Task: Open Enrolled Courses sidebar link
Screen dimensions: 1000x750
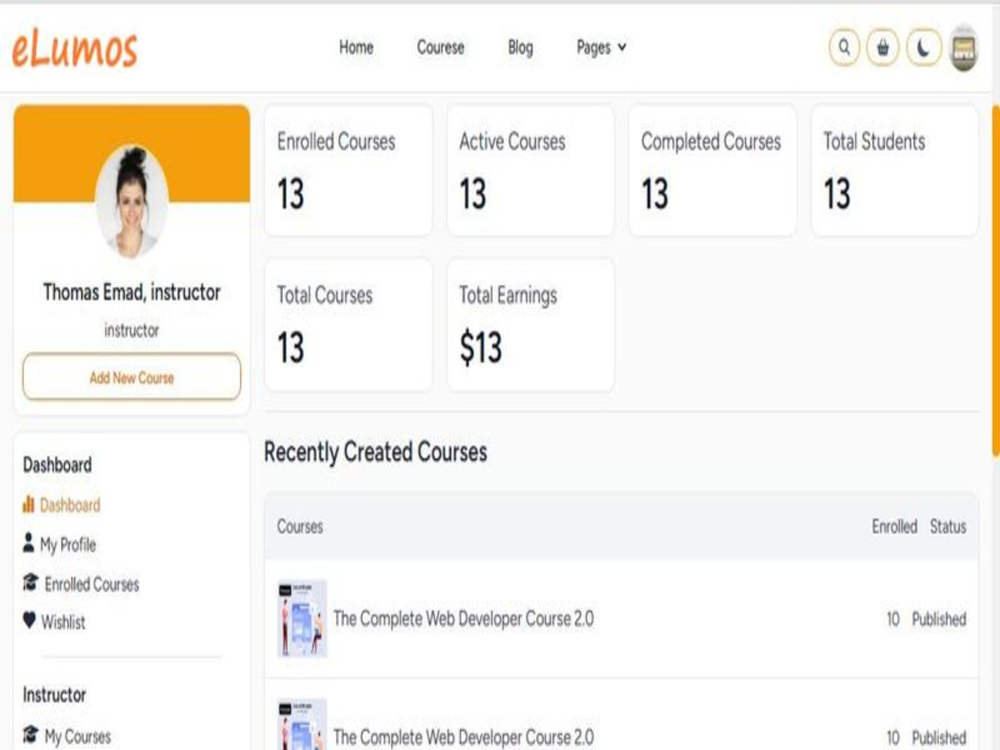Action: coord(91,584)
